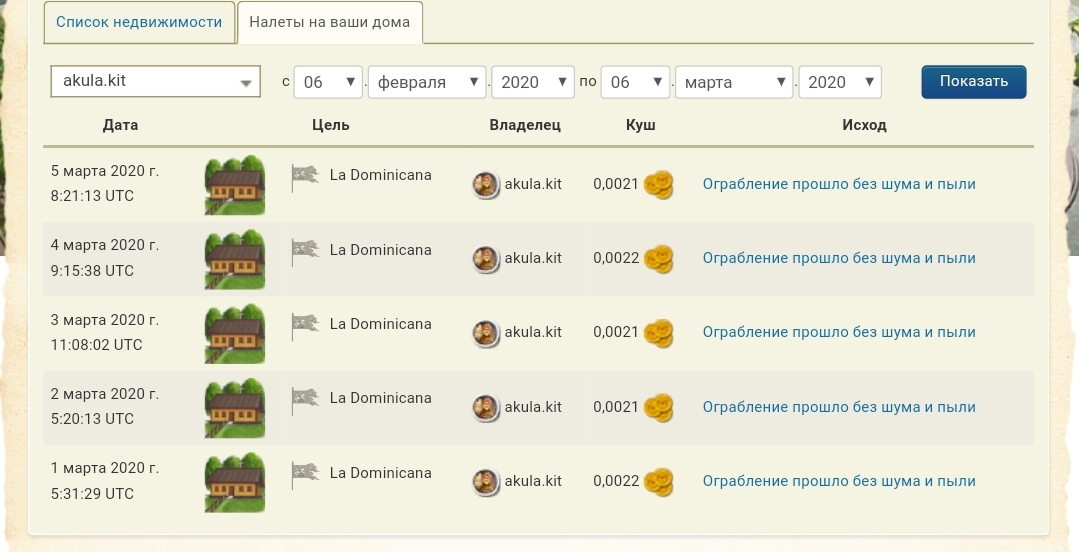Click pirate flag icon in 4 марта row

click(305, 251)
